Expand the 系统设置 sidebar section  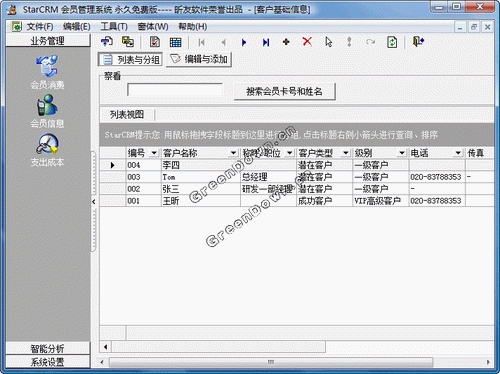[48, 362]
